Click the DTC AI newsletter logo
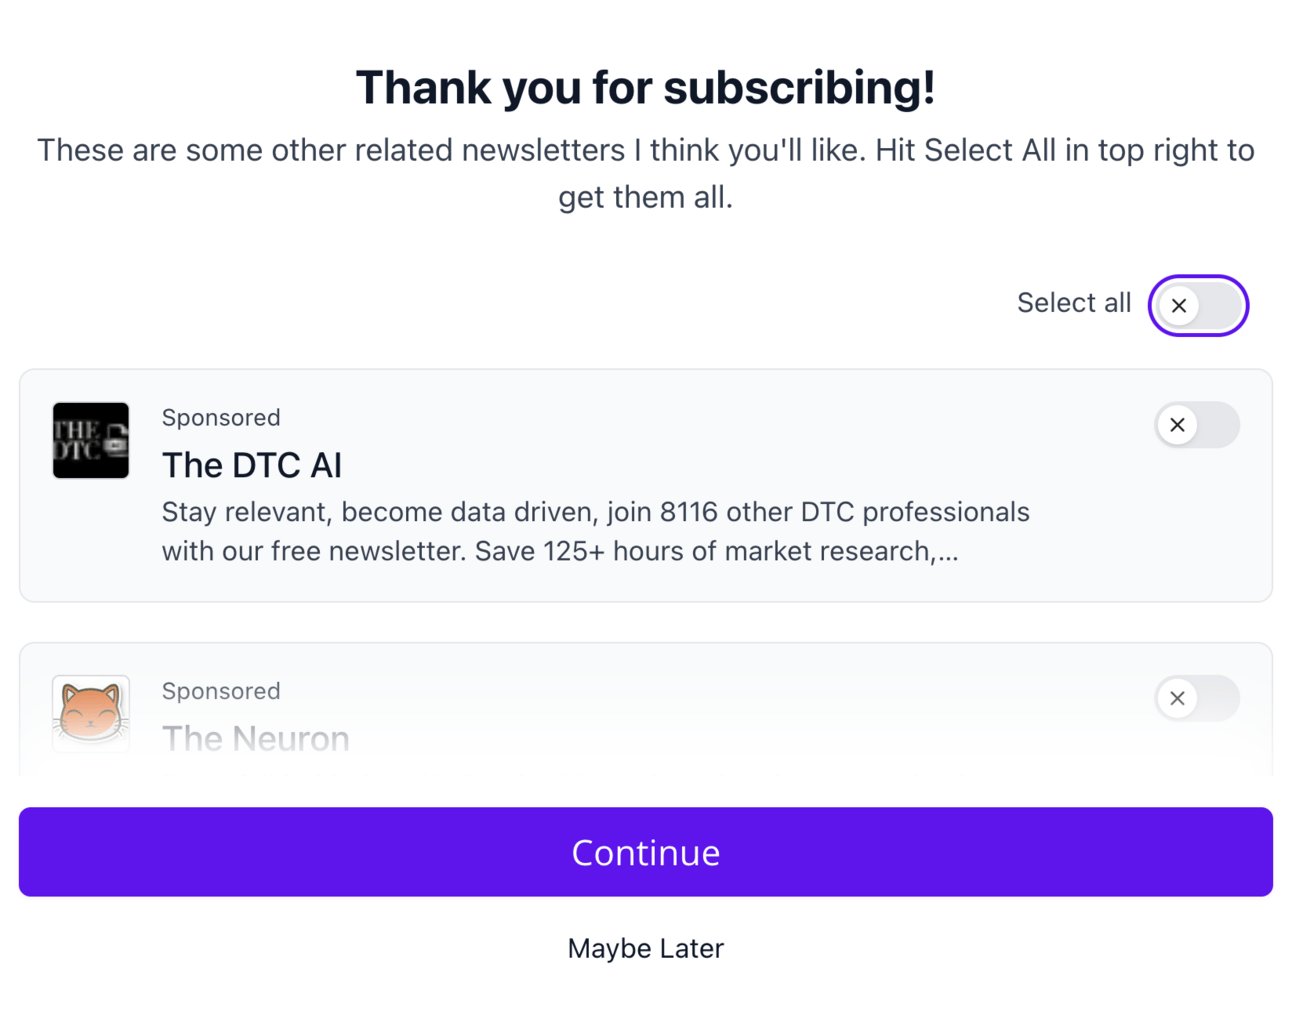 pos(91,441)
